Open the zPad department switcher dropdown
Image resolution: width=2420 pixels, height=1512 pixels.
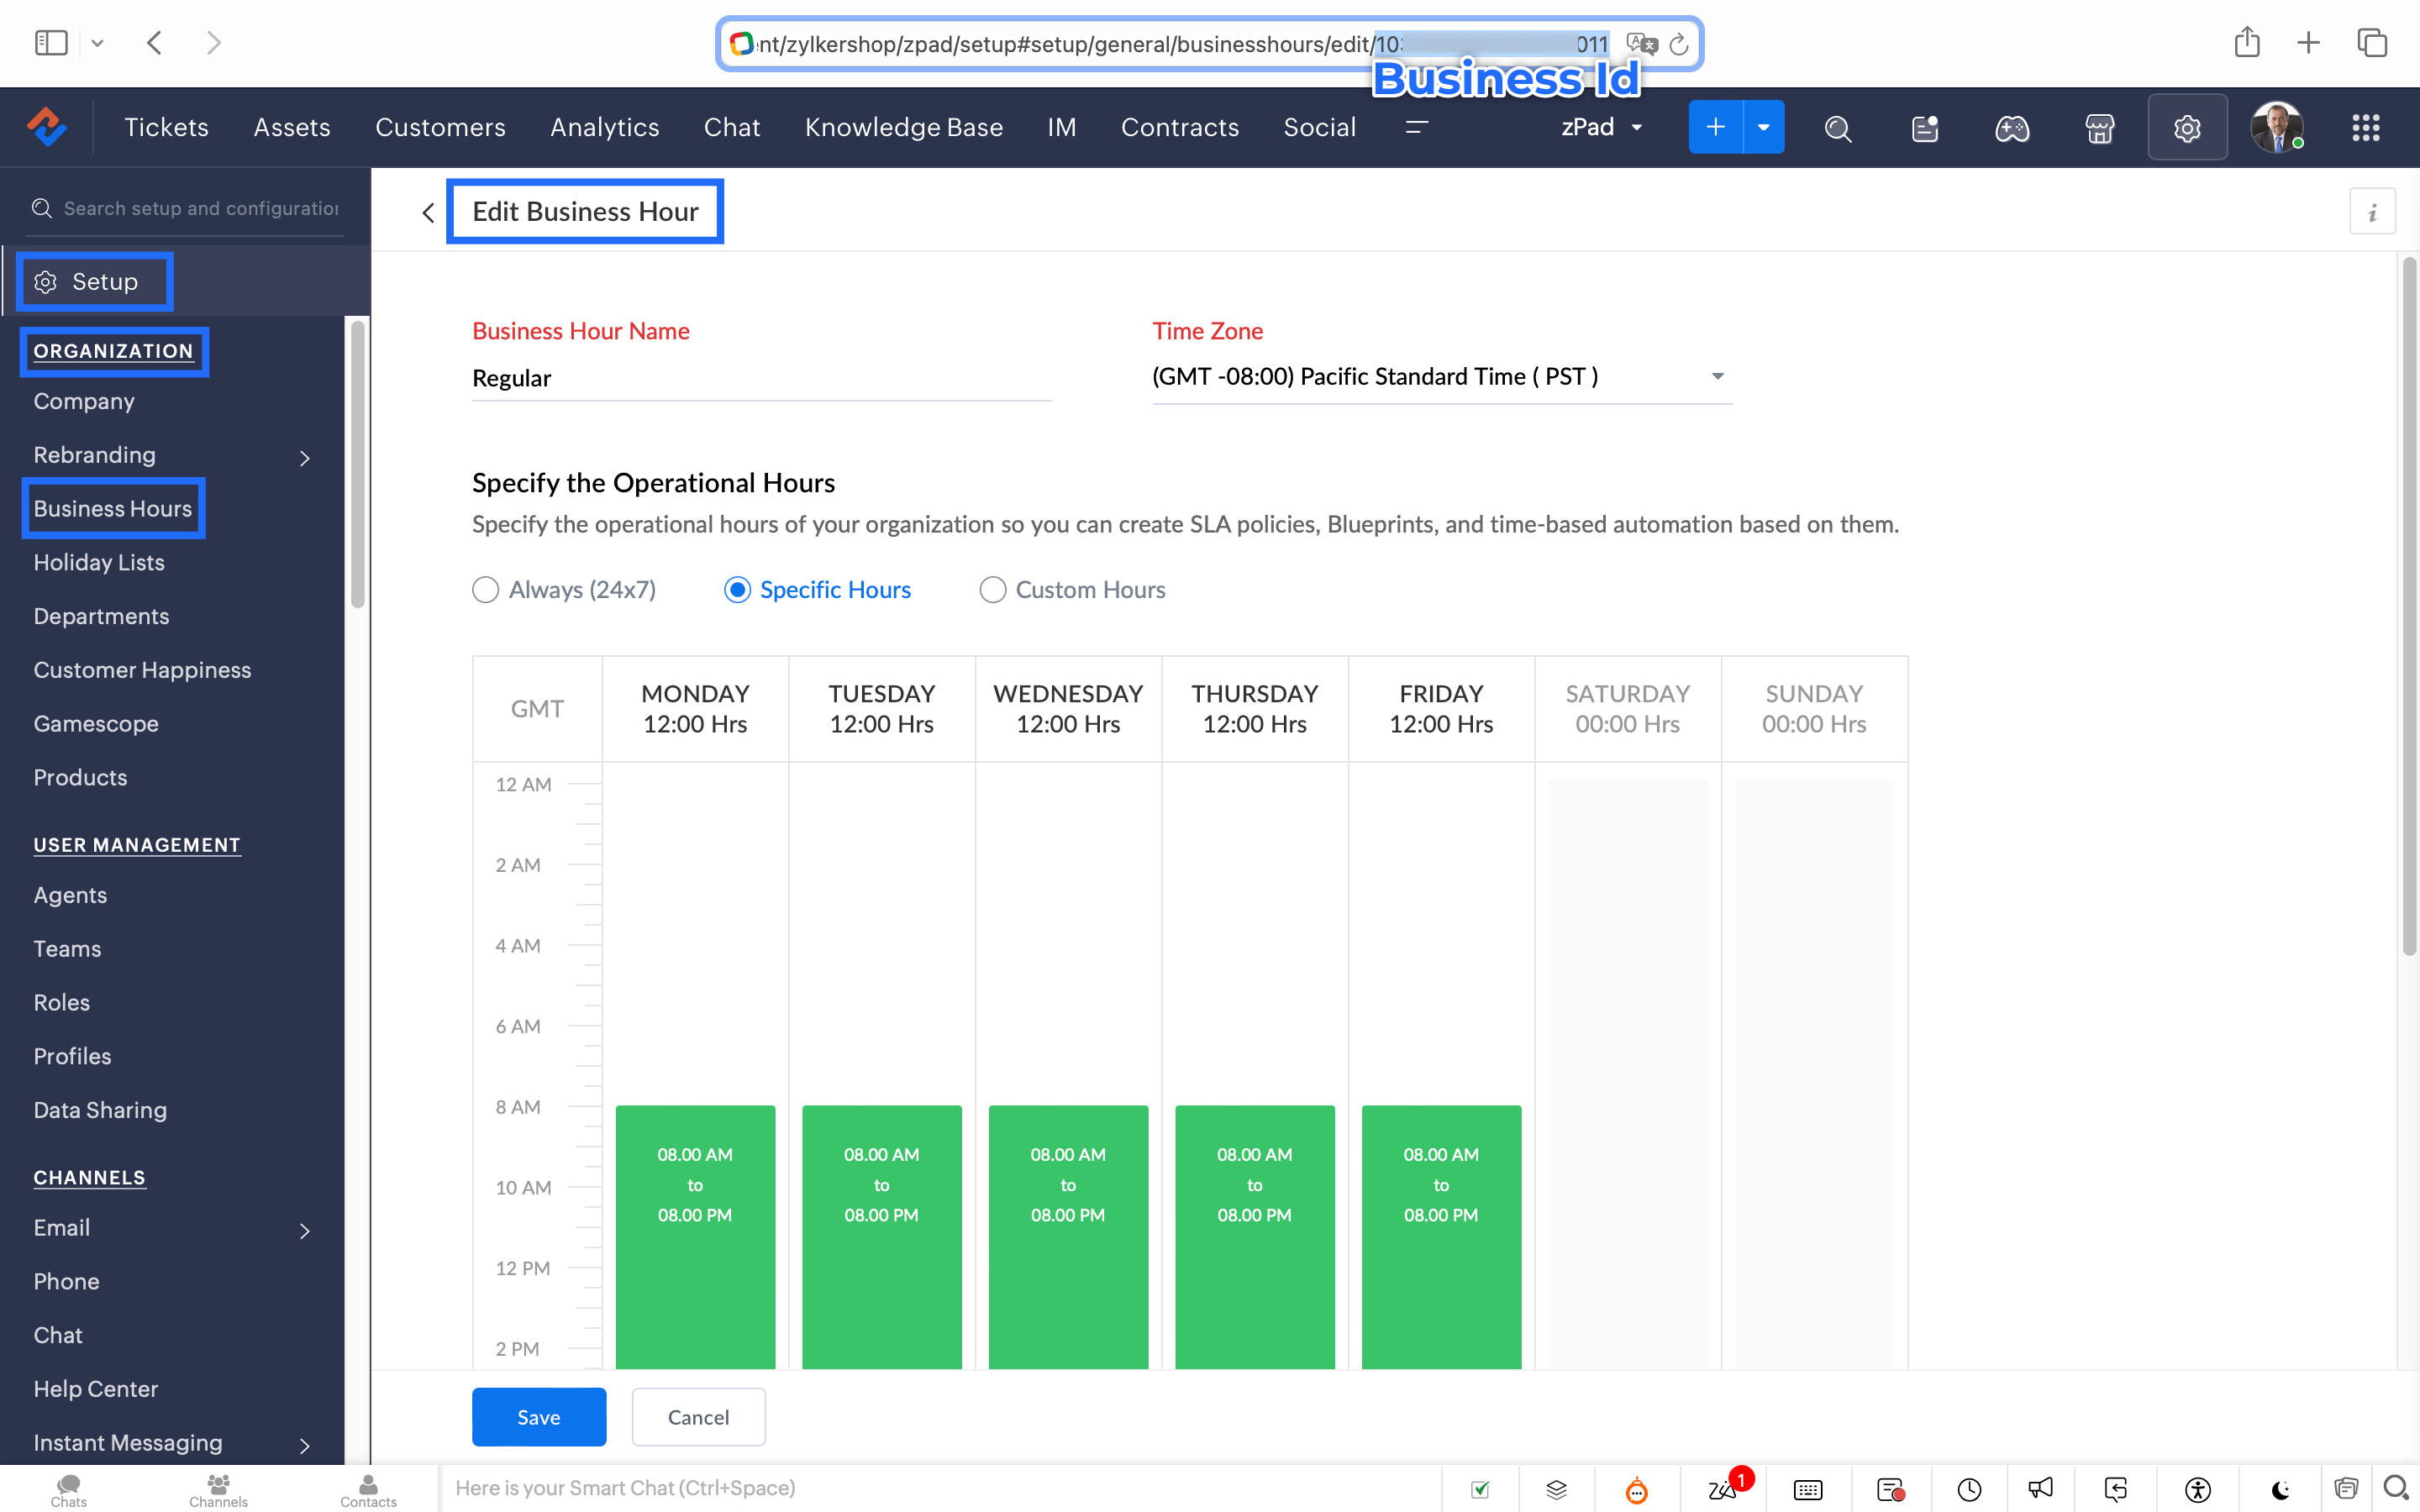coord(1601,128)
